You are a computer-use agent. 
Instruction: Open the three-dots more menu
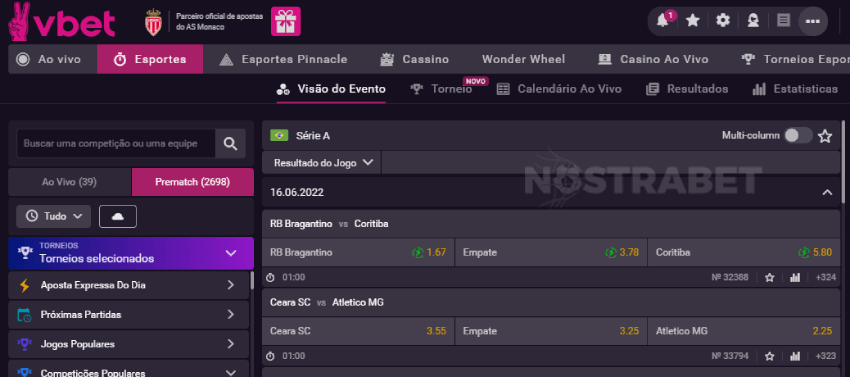tap(813, 21)
